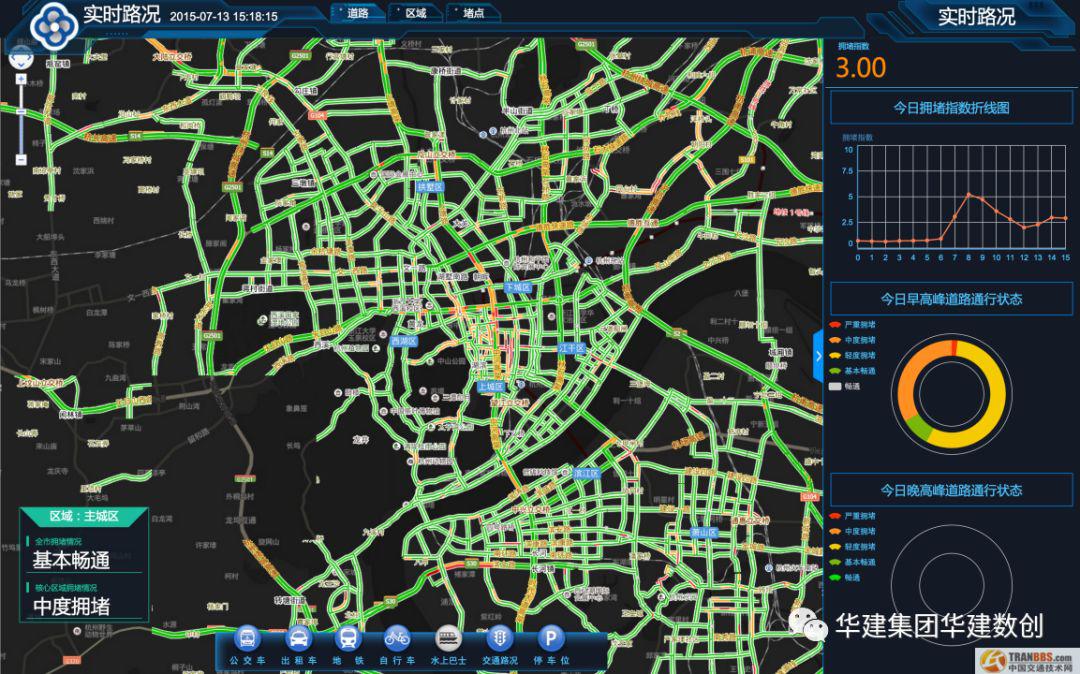Click the timestamp 2015-07-13 15:18:15

coord(223,16)
